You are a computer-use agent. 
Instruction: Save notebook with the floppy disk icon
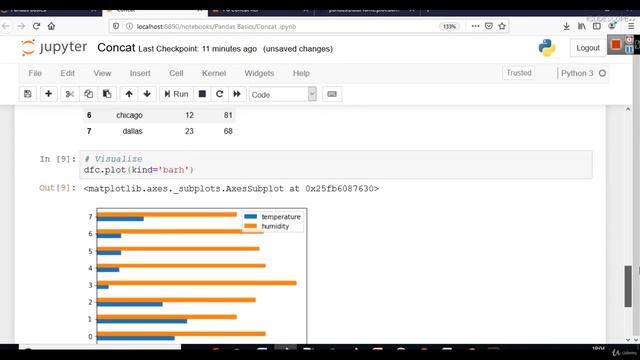point(28,94)
